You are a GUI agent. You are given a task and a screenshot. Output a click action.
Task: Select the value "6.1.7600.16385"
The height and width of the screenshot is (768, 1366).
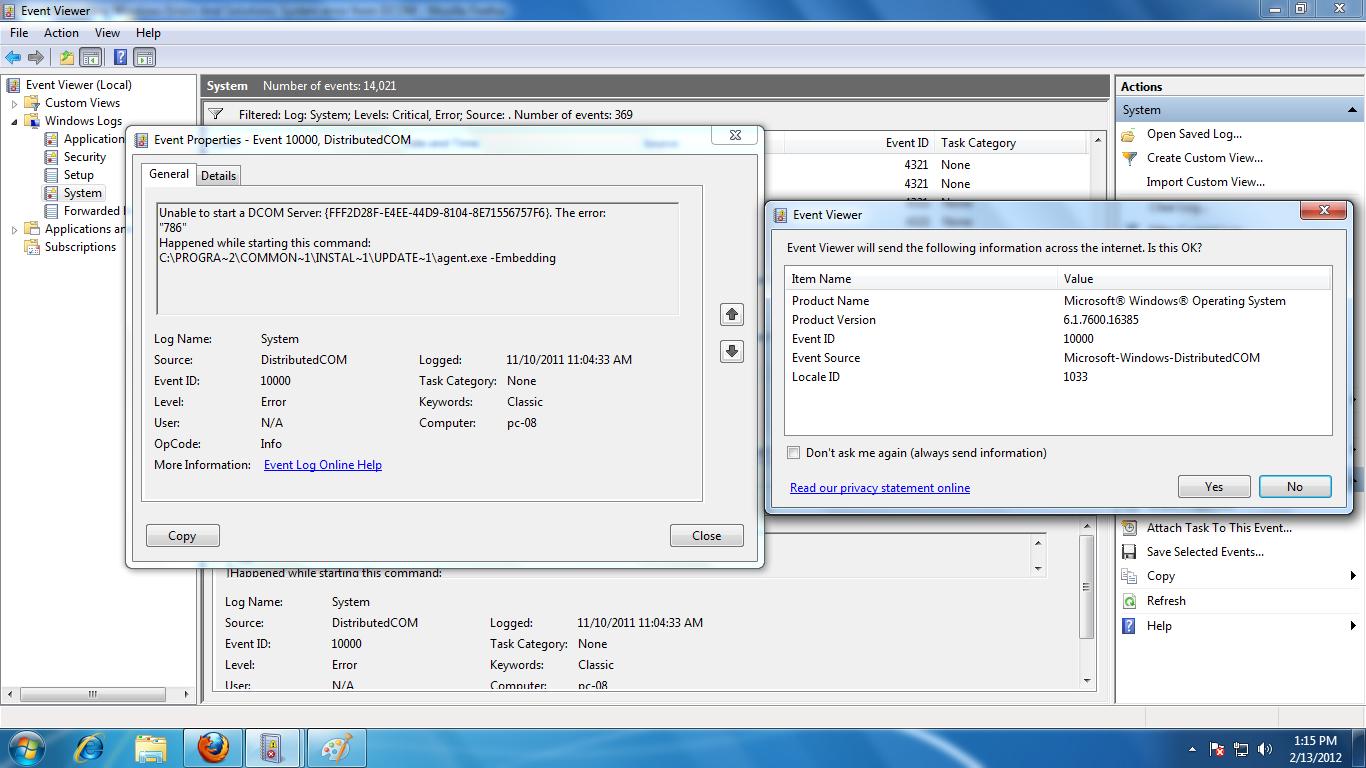(x=1101, y=320)
